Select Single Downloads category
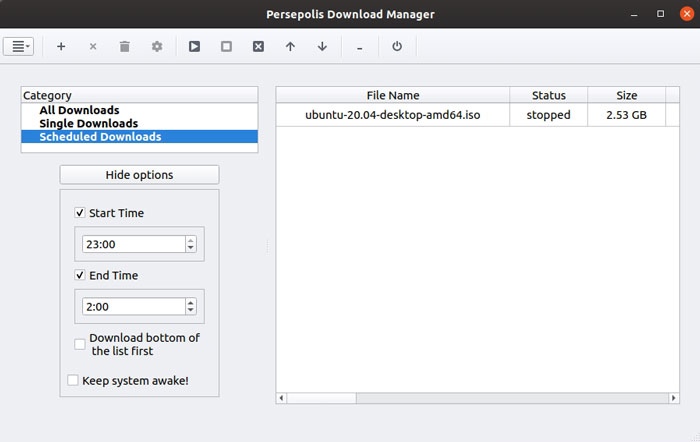Screen dimensions: 700x442 point(139,123)
